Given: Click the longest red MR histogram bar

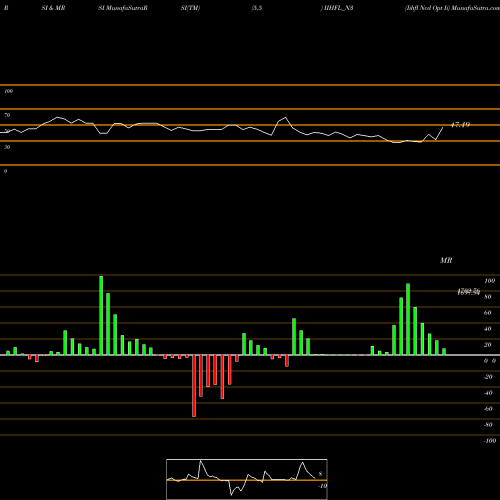Looking at the screenshot, I should pos(194,386).
